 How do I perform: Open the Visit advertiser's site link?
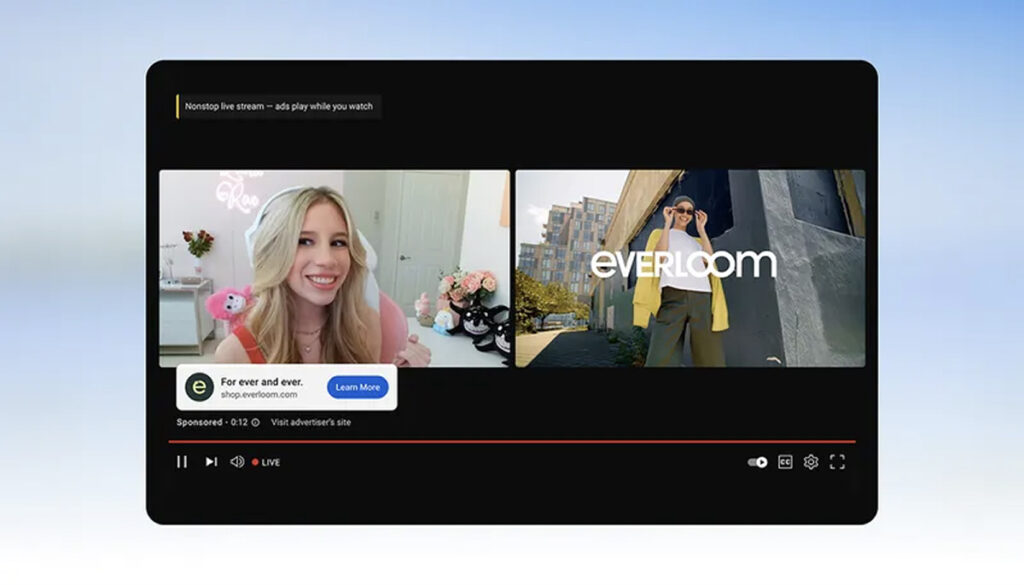[x=311, y=422]
